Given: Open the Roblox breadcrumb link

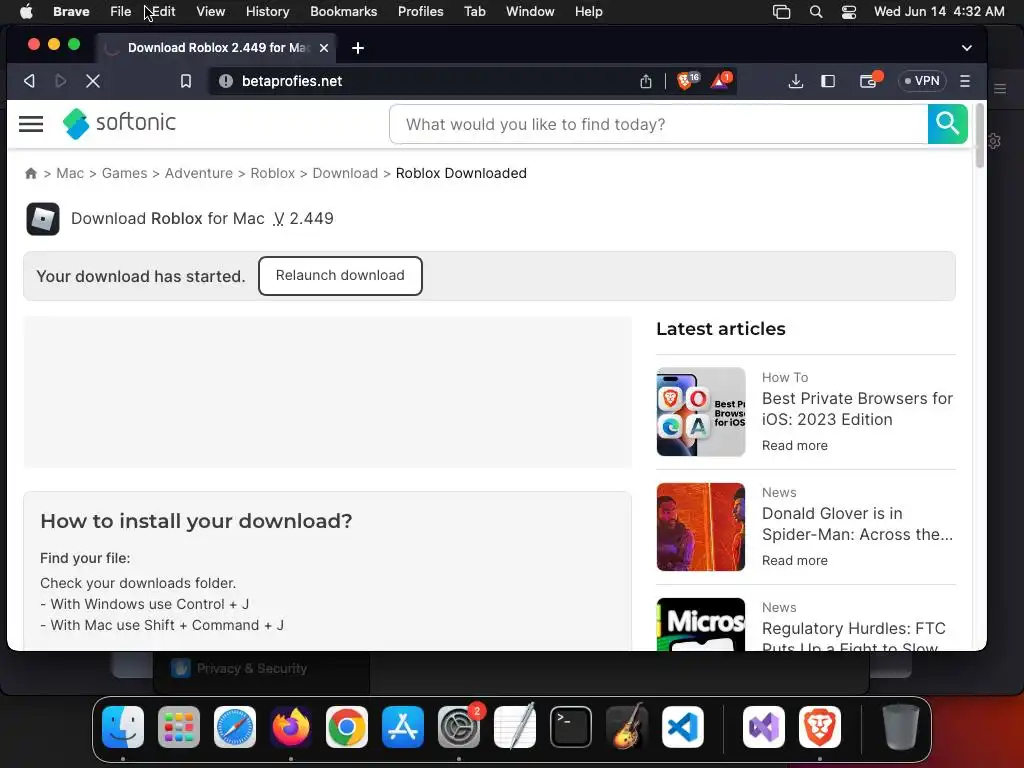Looking at the screenshot, I should tap(272, 173).
